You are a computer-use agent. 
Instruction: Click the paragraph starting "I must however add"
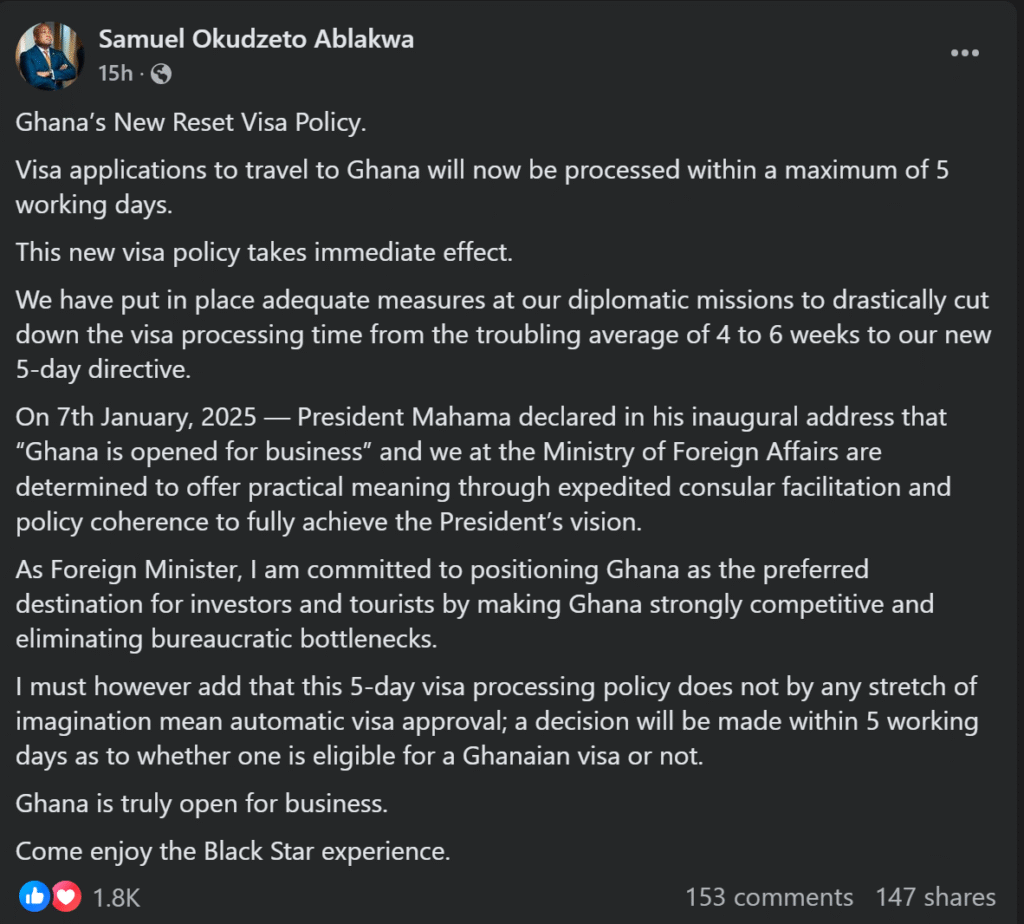click(497, 722)
